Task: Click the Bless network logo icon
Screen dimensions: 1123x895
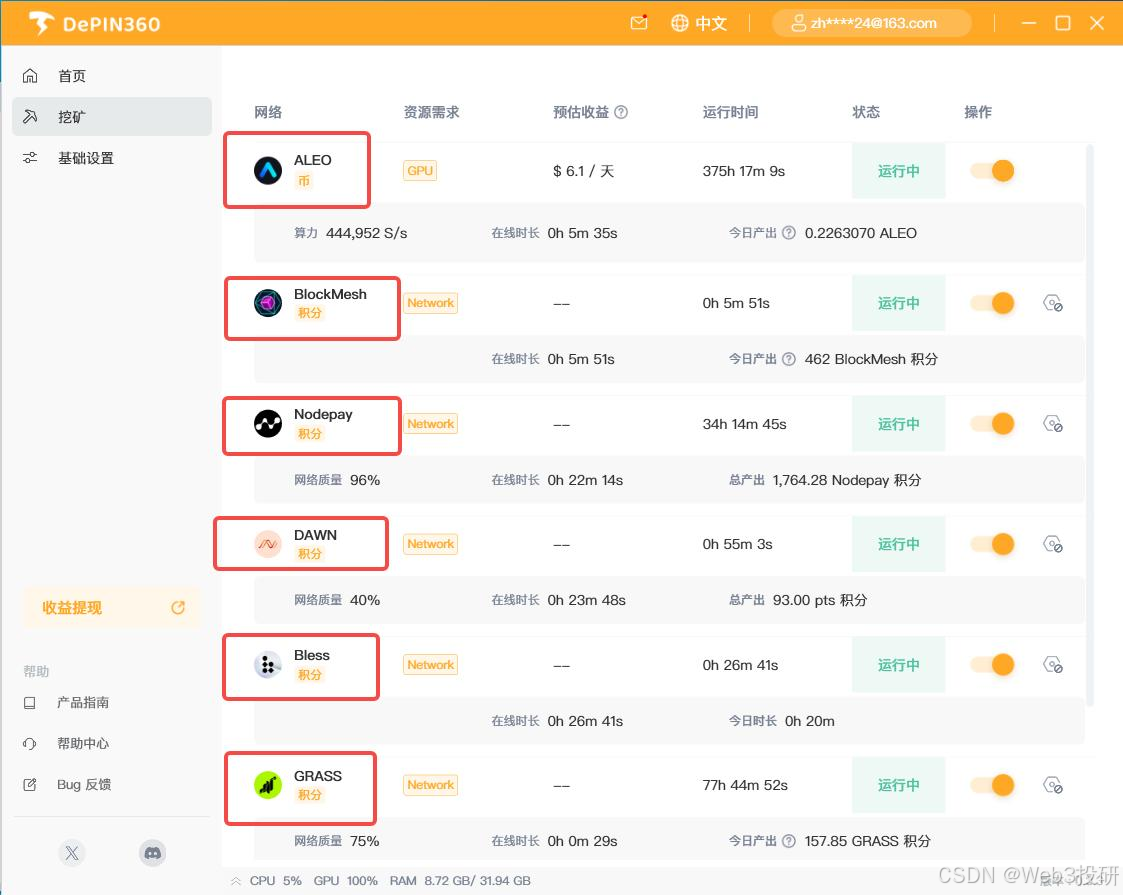Action: pos(268,665)
